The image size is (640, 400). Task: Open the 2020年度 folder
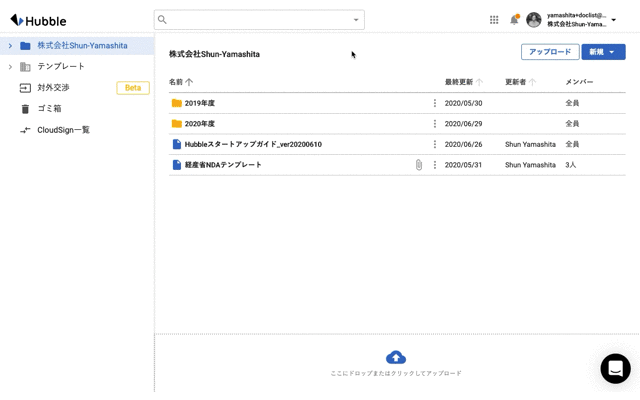[x=200, y=123]
